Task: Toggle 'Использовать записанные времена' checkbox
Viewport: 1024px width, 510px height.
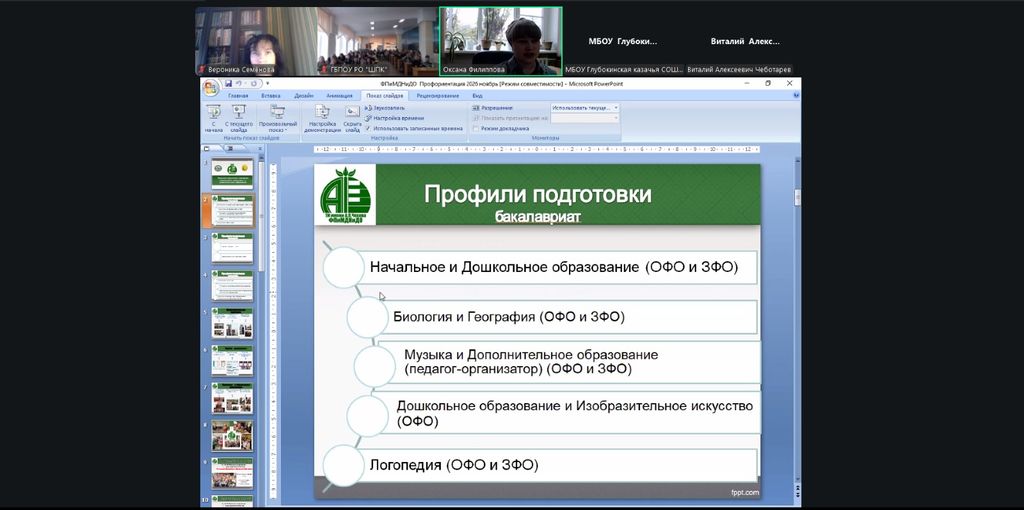Action: [368, 128]
